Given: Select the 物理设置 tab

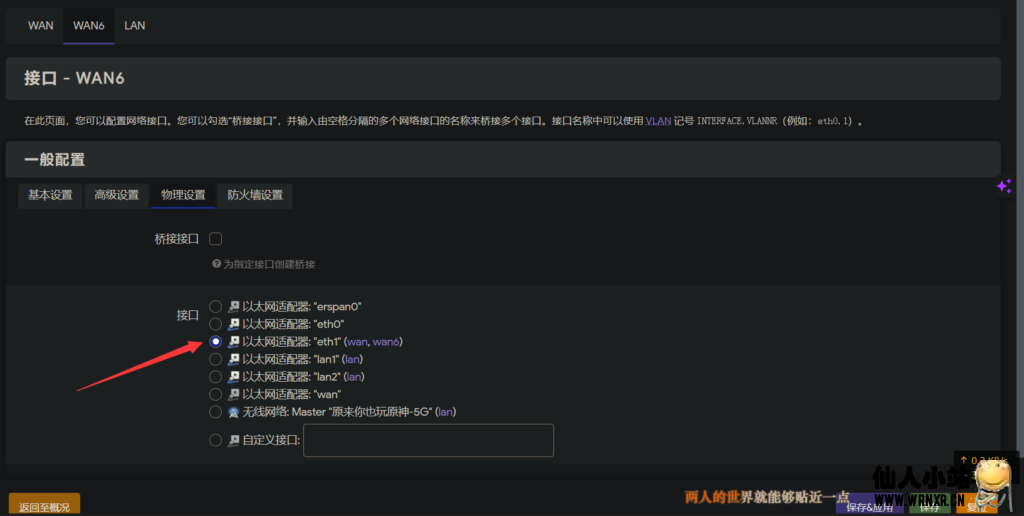Looking at the screenshot, I should pos(183,195).
